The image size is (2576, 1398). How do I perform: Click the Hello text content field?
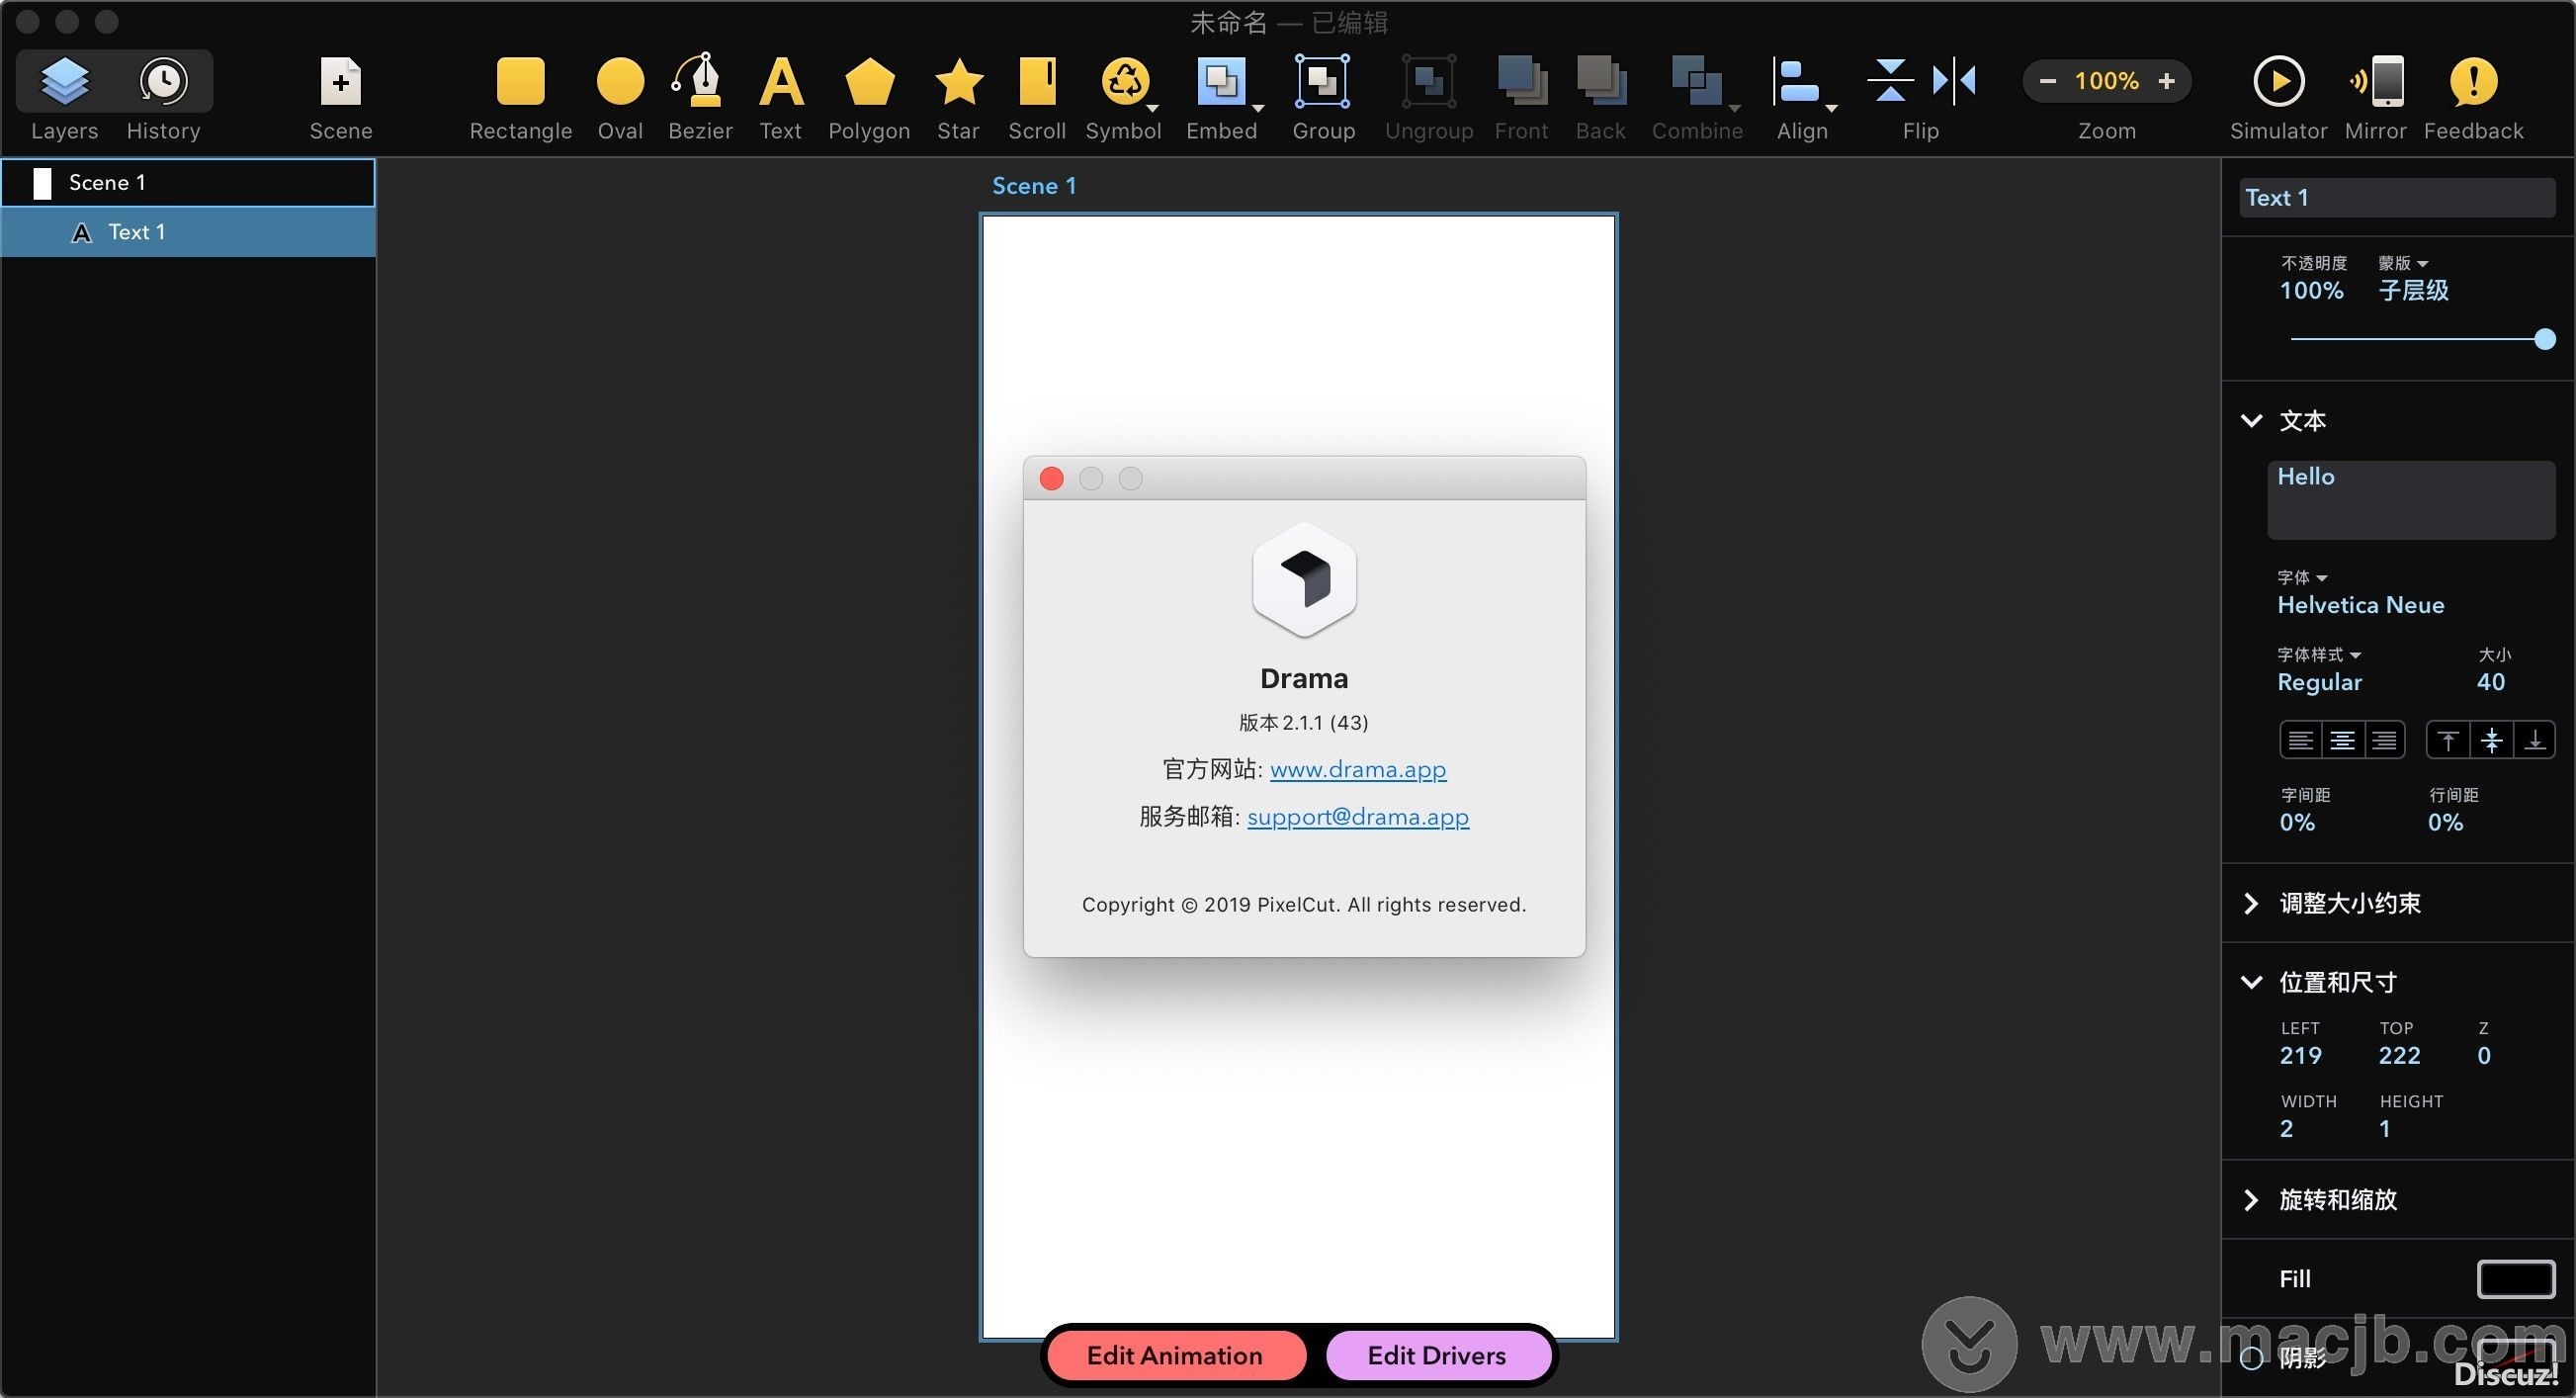click(2410, 499)
